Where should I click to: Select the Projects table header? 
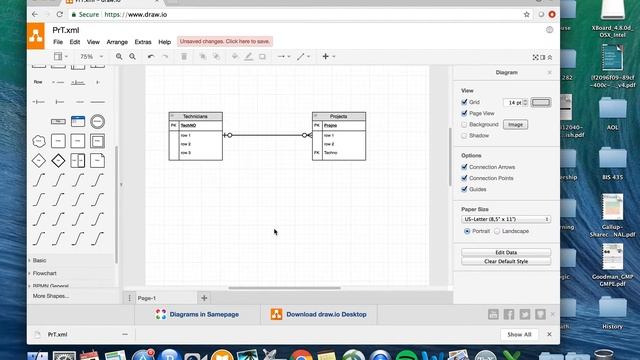tap(339, 116)
